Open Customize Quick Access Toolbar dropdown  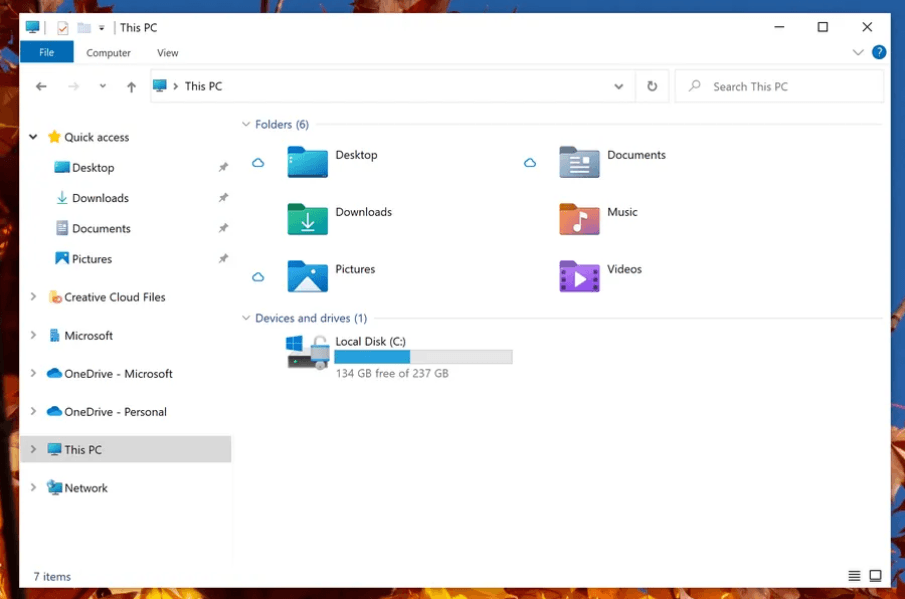click(x=102, y=28)
